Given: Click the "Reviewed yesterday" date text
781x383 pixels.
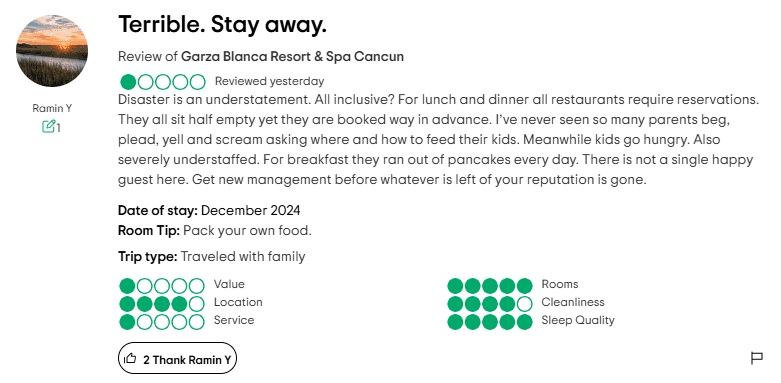Looking at the screenshot, I should [x=269, y=81].
